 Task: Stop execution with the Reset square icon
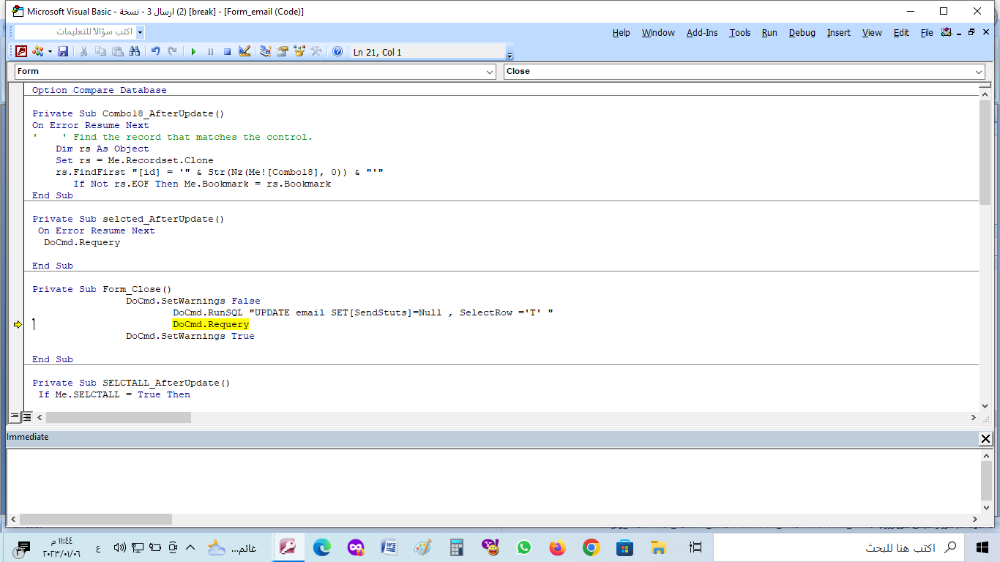point(227,52)
